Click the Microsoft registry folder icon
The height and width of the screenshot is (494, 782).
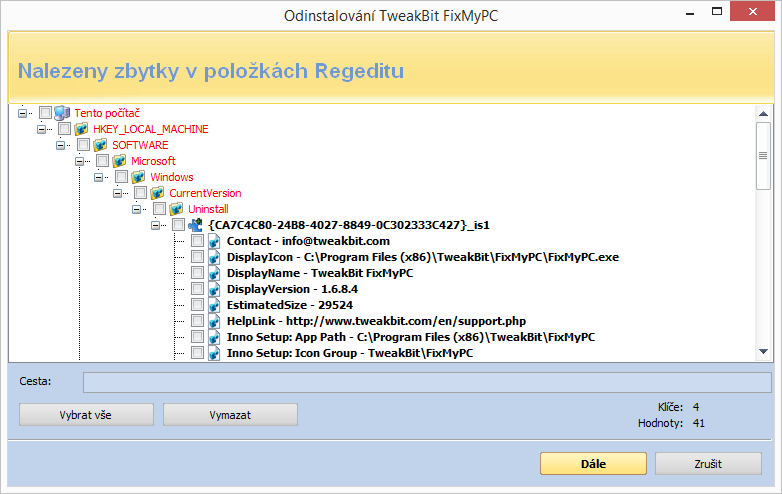pyautogui.click(x=119, y=161)
